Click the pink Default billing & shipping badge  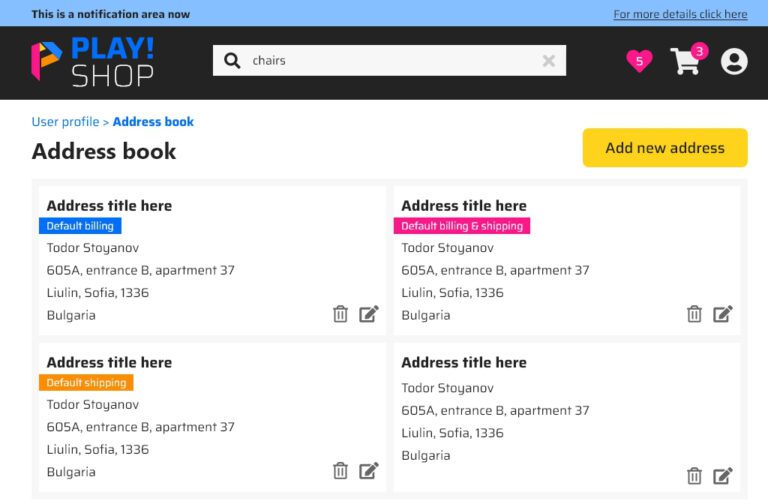tap(462, 226)
